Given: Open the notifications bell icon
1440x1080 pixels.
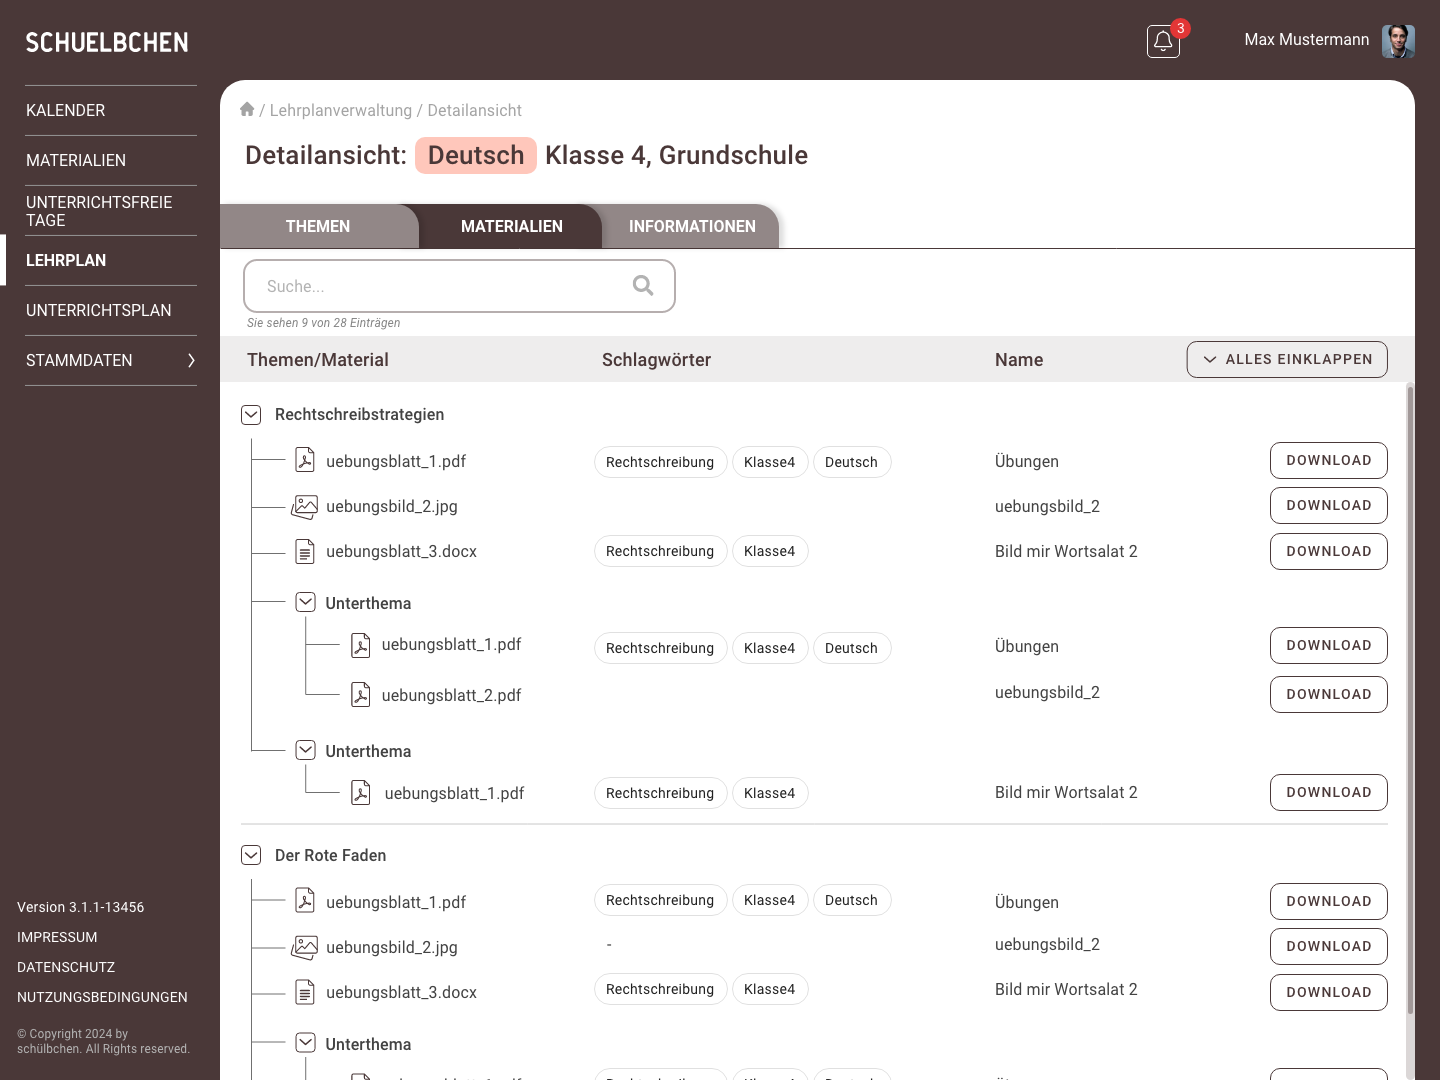Looking at the screenshot, I should point(1163,42).
